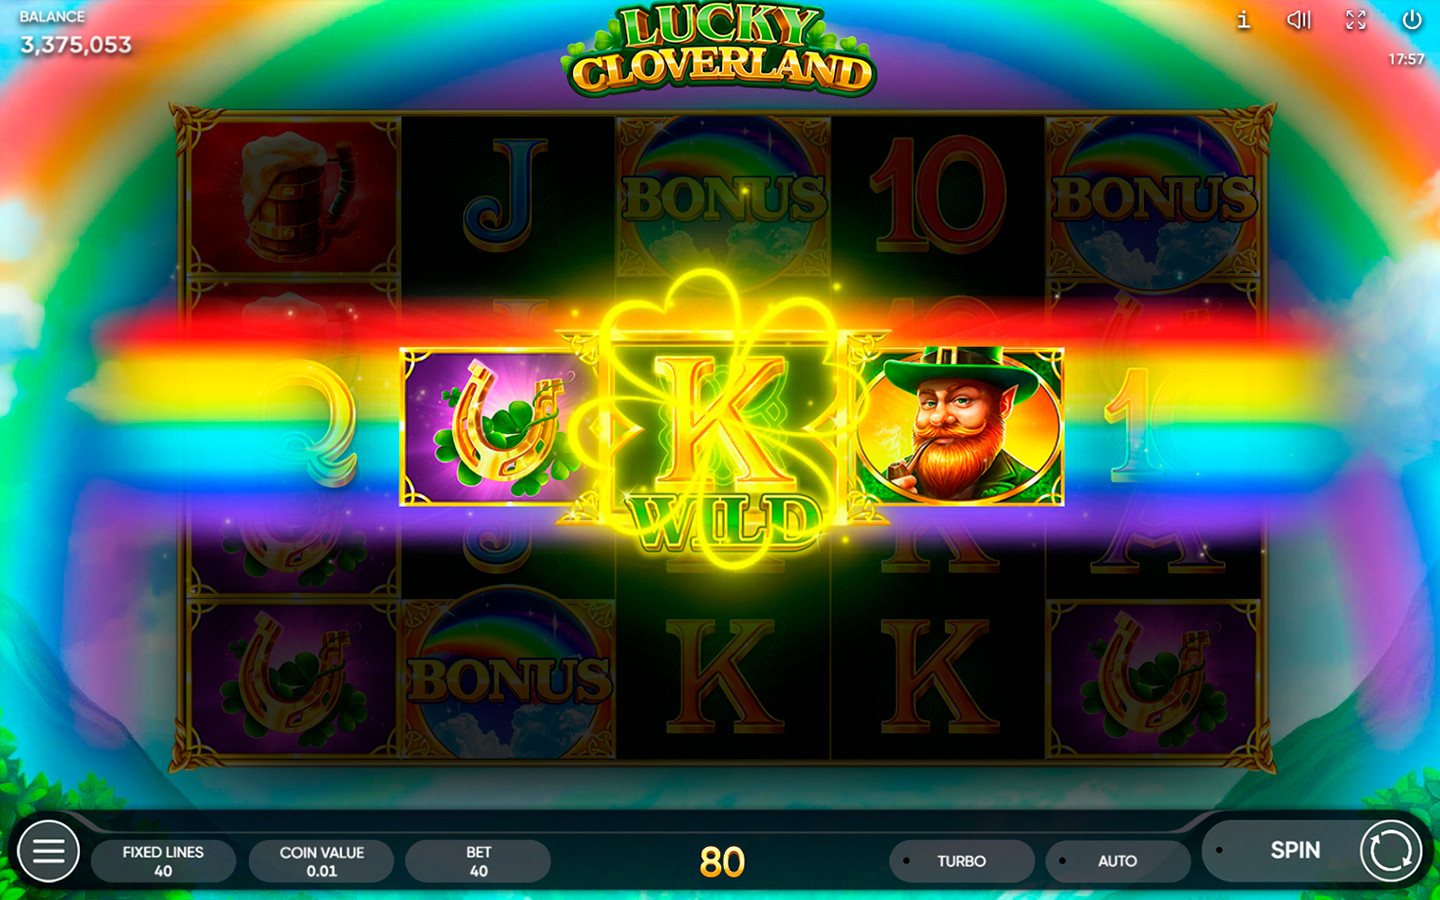
Task: Click the leprechaun symbol on the reels
Action: pyautogui.click(x=956, y=425)
